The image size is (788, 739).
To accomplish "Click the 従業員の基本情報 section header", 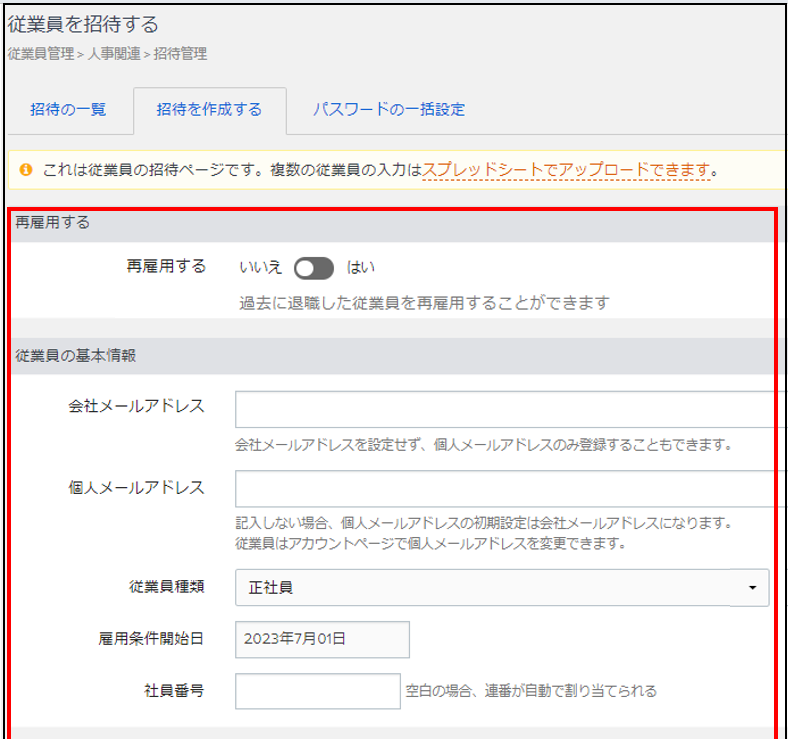I will (x=76, y=354).
